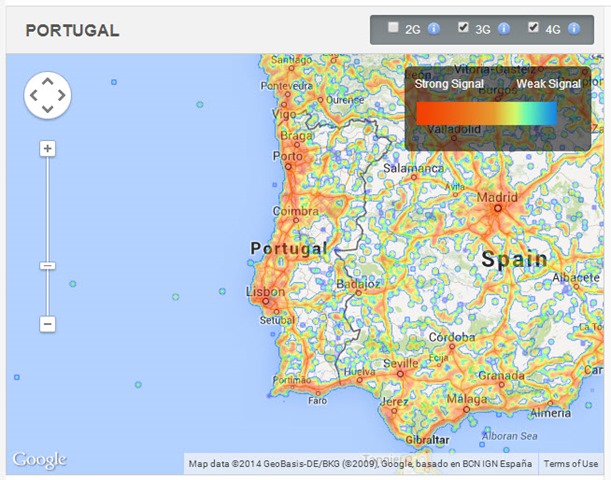Click the Badajoz city label
The height and width of the screenshot is (480, 611).
358,284
